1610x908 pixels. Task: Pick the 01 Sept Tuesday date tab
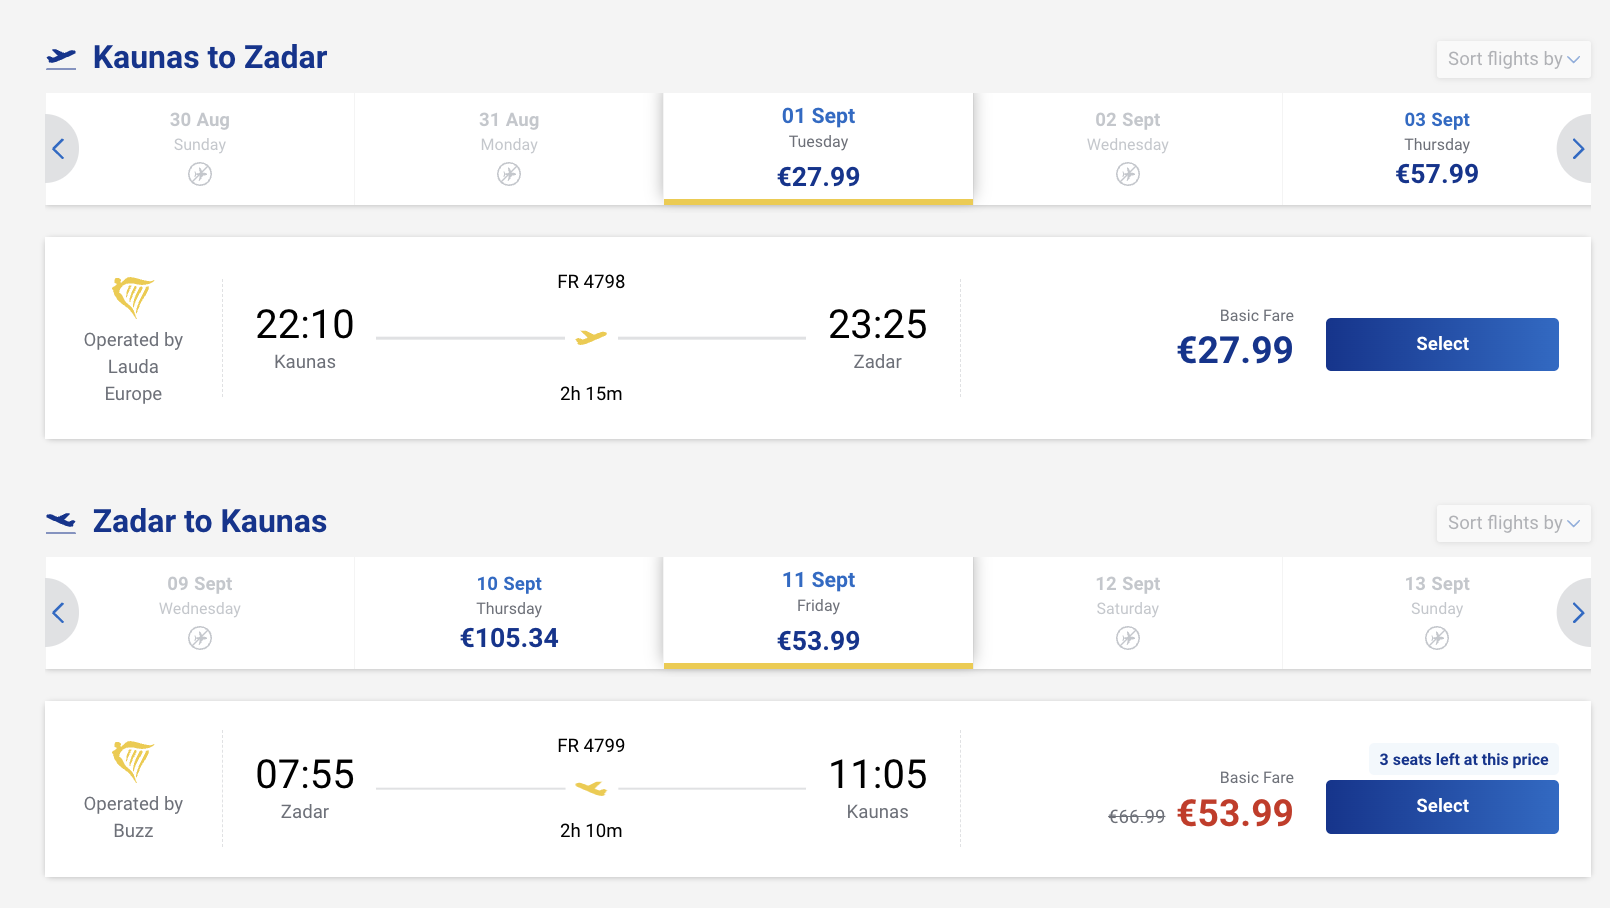(x=818, y=149)
